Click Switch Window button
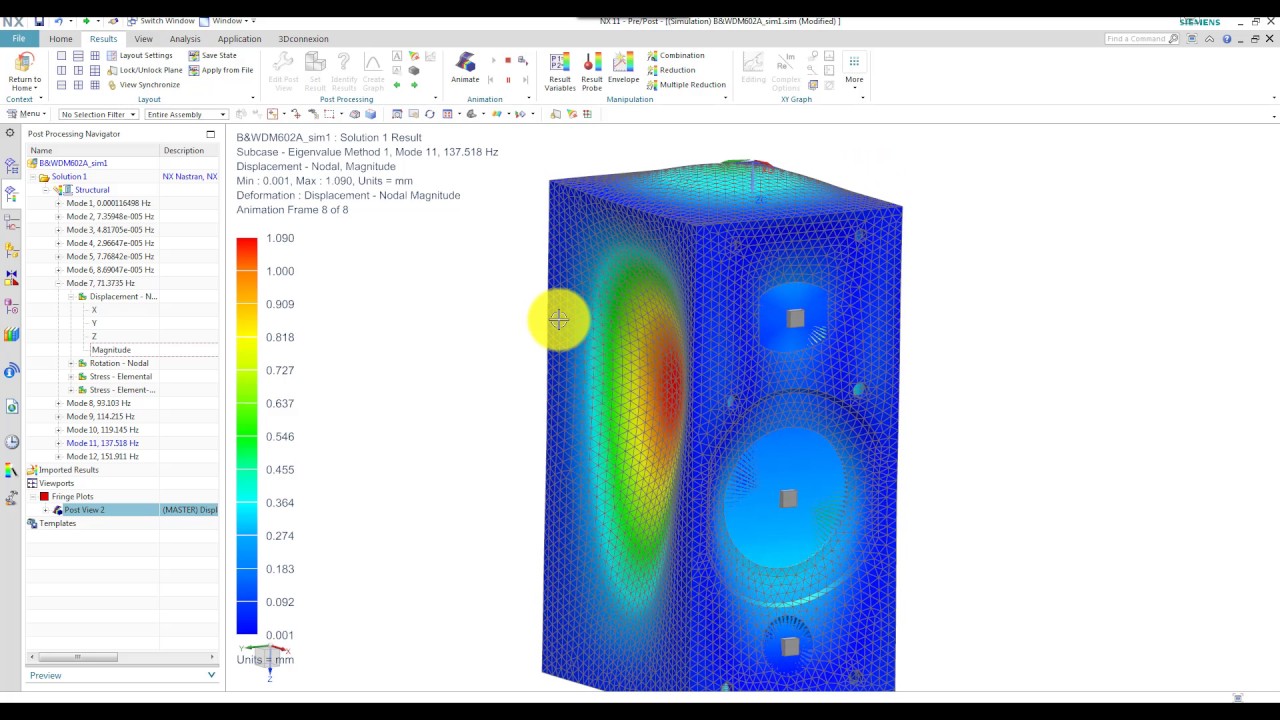 pos(161,21)
